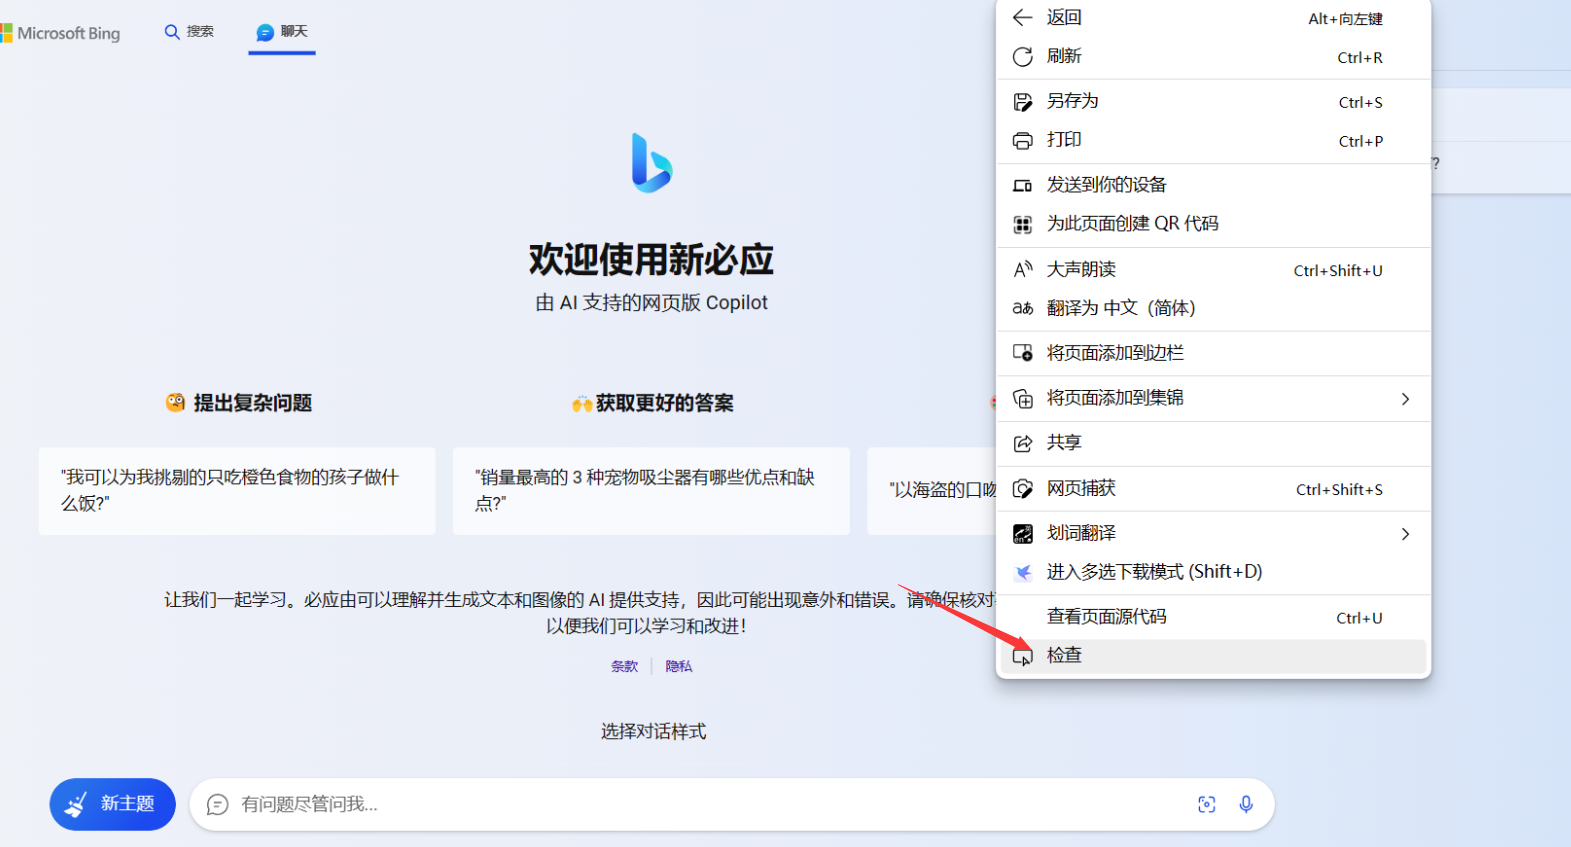Switch to the 聊天 chat tab
1571x847 pixels.
tap(282, 32)
